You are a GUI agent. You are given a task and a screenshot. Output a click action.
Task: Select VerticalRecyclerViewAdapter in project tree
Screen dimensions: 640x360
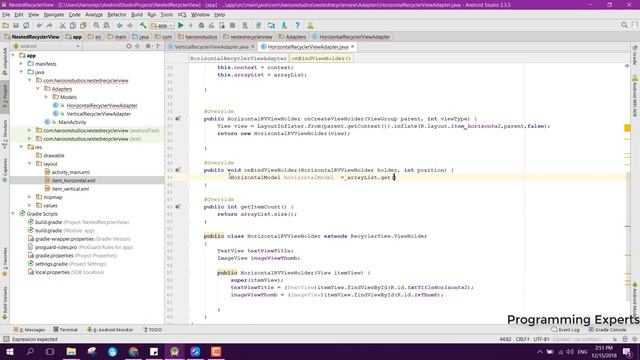(99, 114)
